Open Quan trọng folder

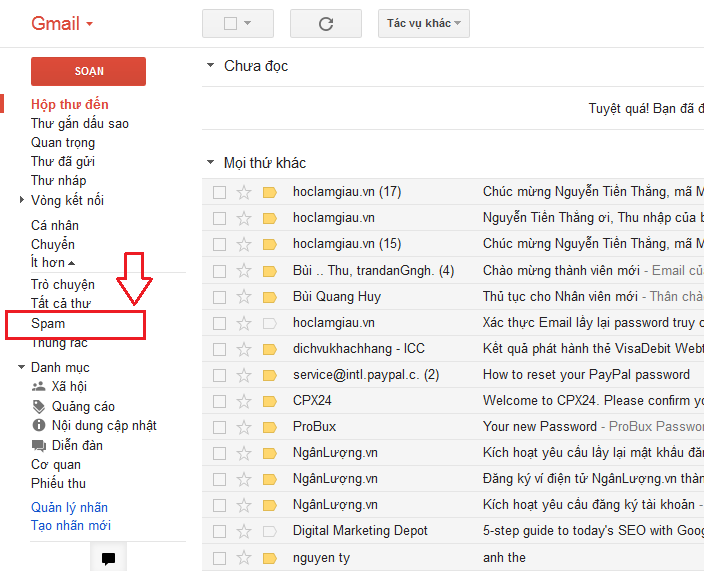[63, 143]
